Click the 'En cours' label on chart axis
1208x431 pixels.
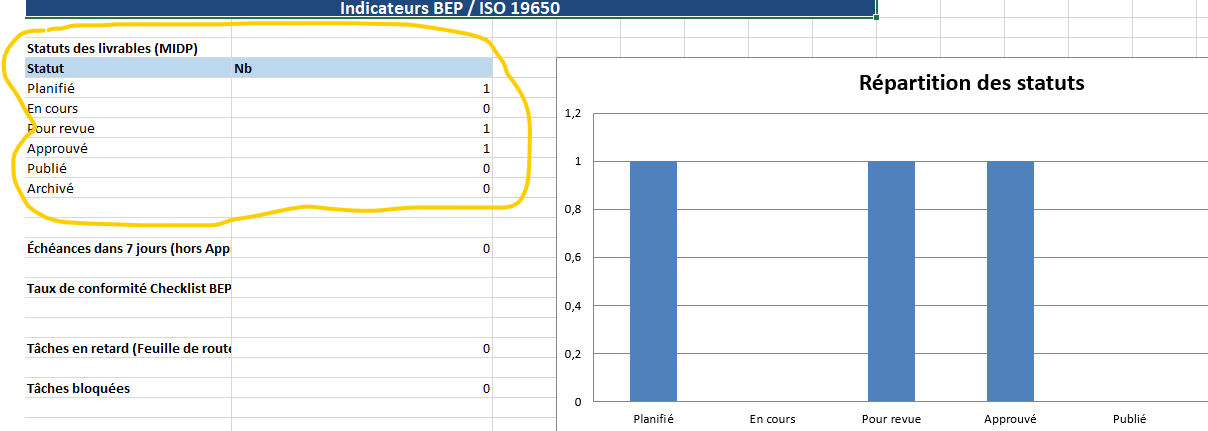[772, 420]
